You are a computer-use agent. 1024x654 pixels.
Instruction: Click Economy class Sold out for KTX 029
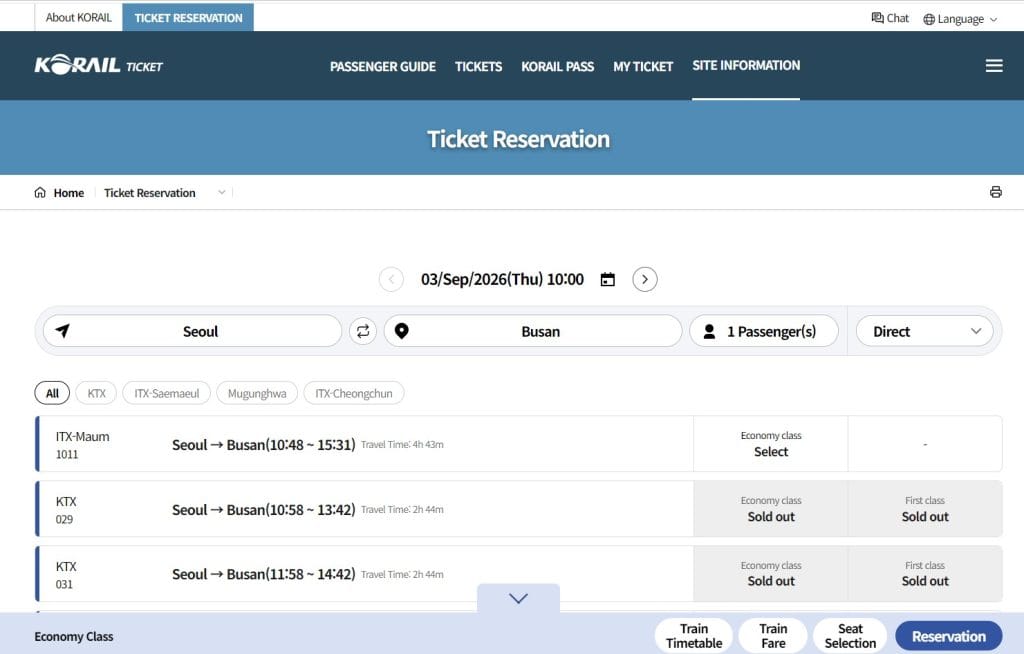click(771, 509)
